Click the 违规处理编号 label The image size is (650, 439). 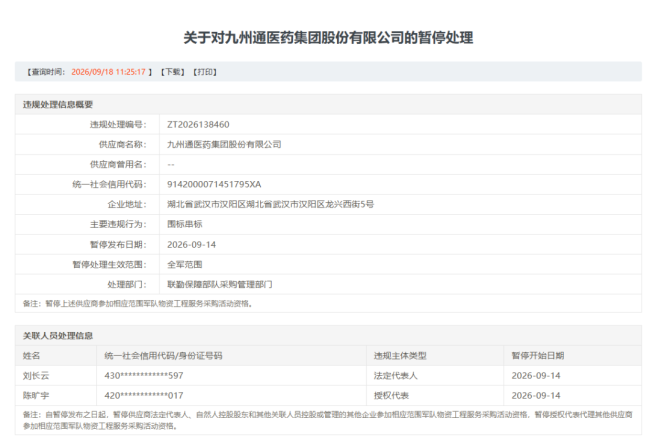(118, 124)
